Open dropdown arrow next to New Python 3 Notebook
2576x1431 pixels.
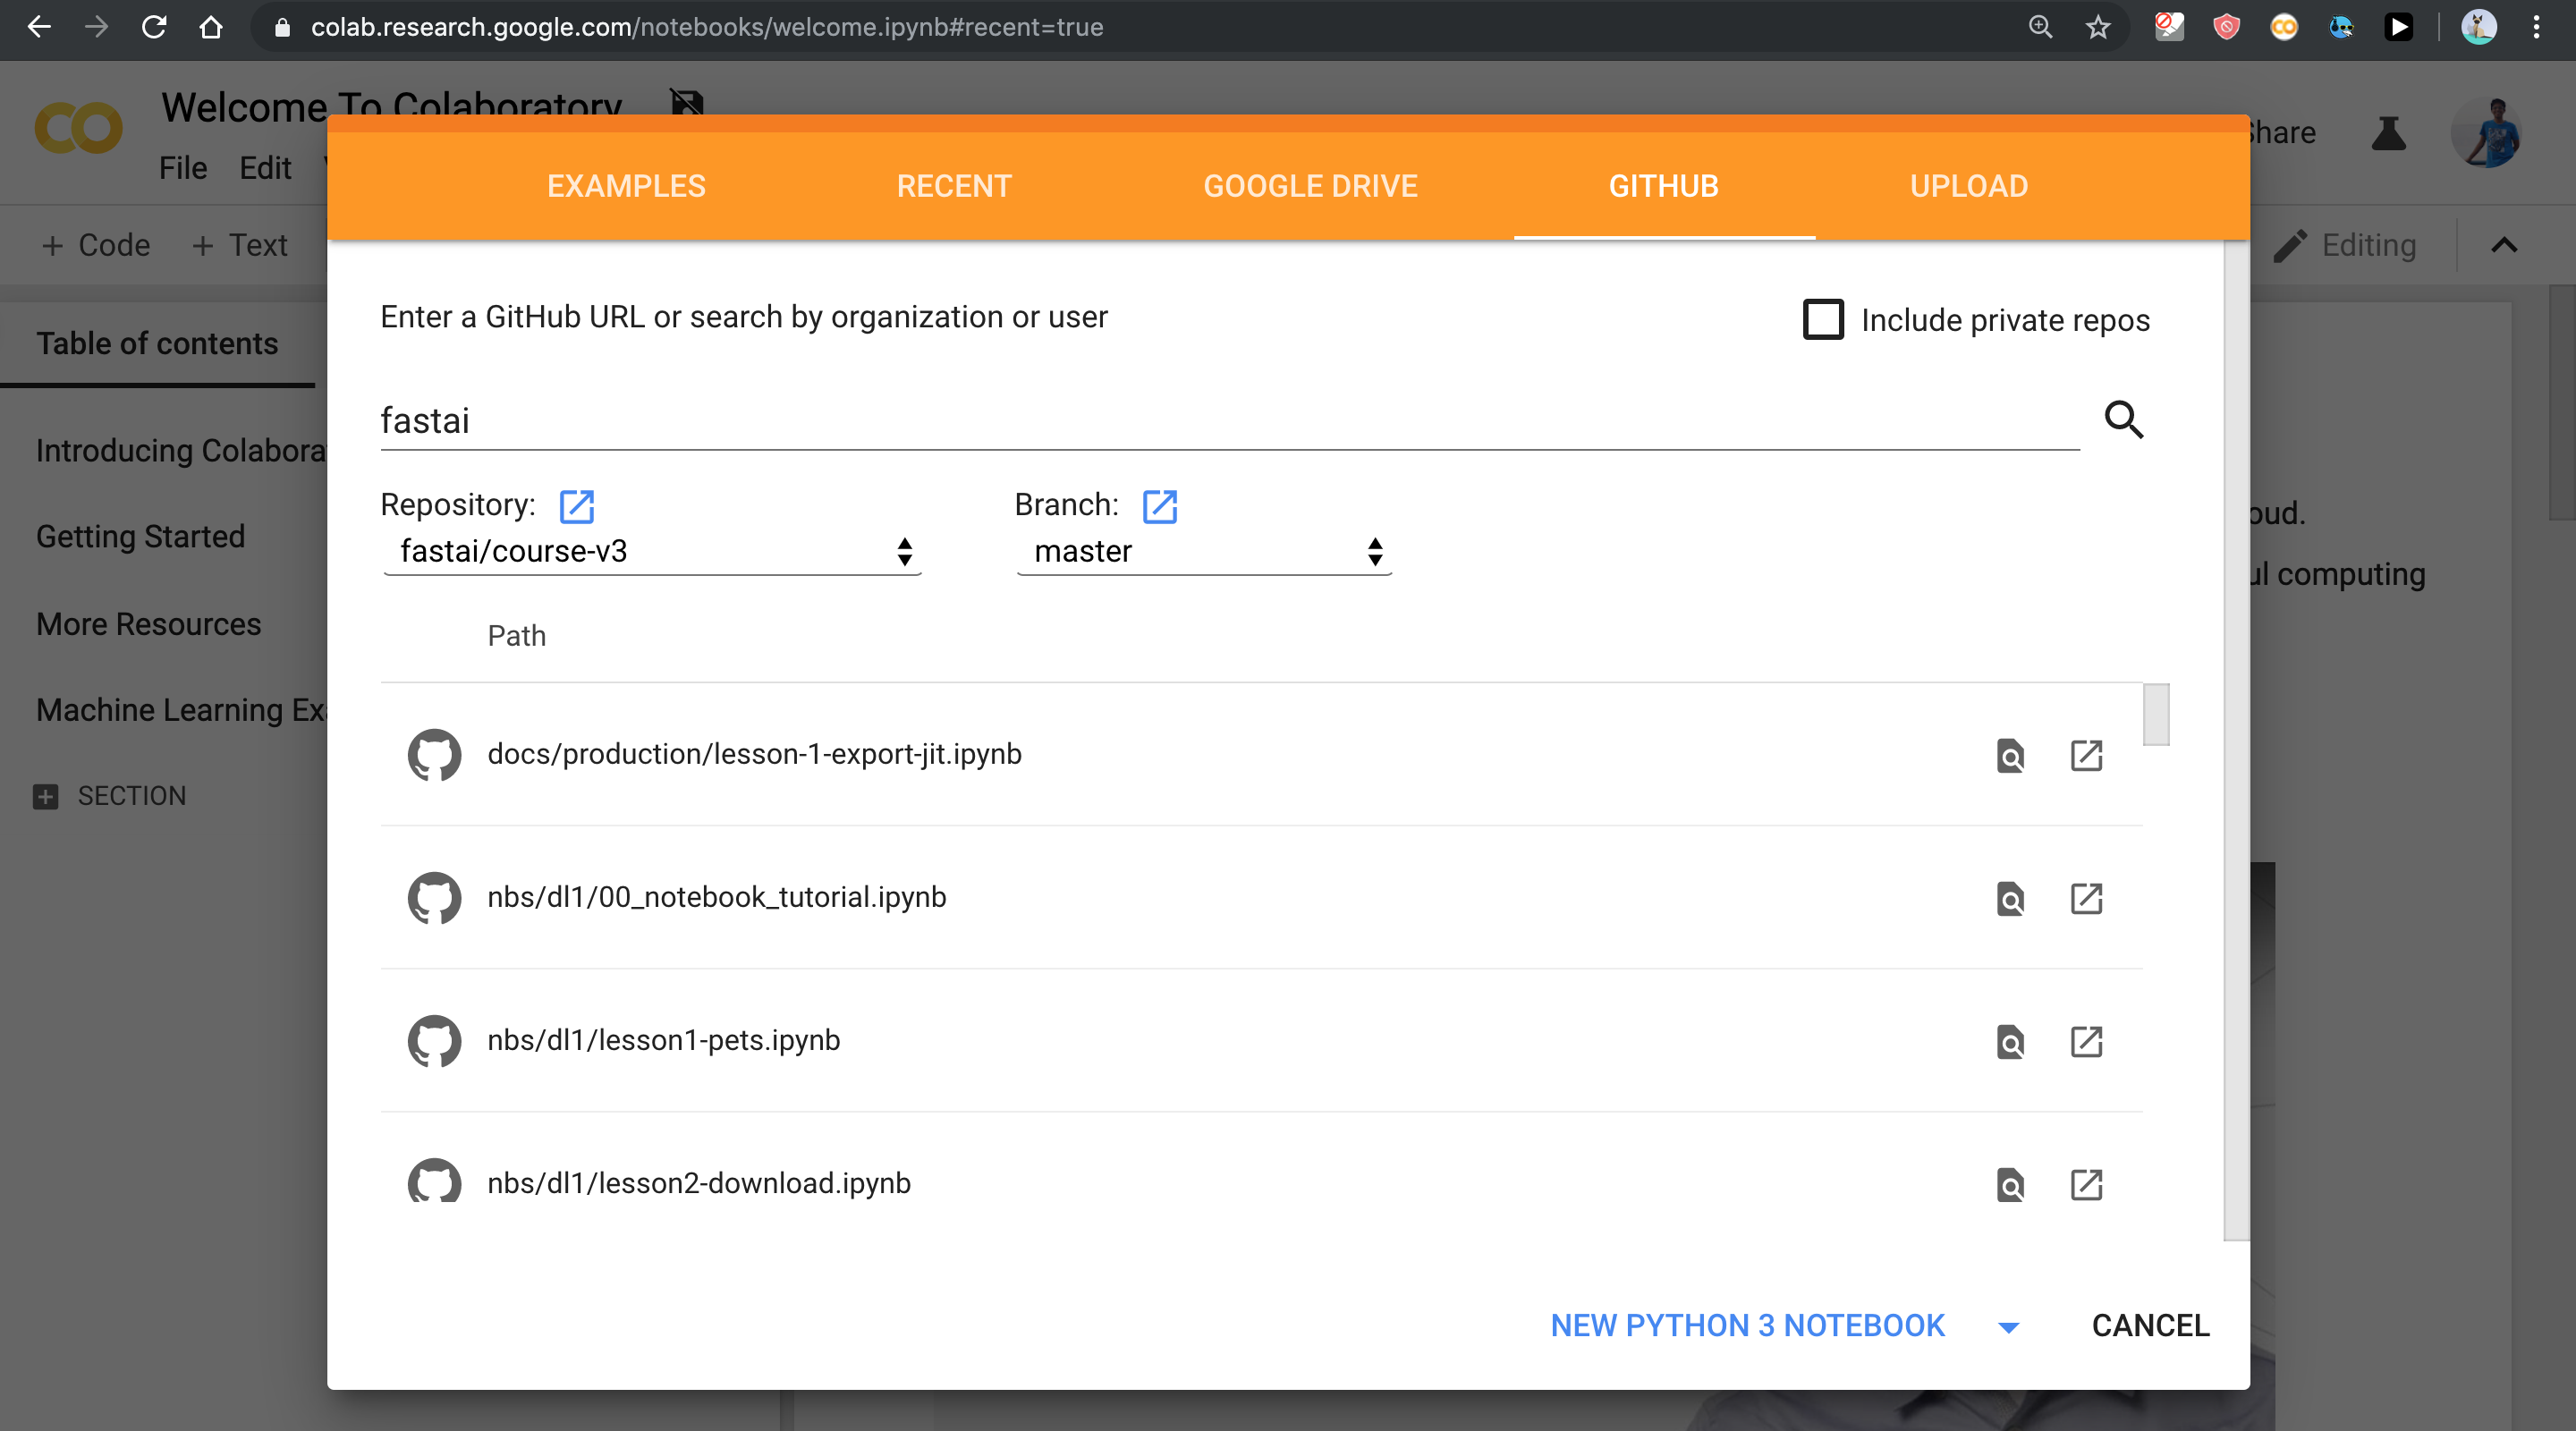pyautogui.click(x=2008, y=1327)
